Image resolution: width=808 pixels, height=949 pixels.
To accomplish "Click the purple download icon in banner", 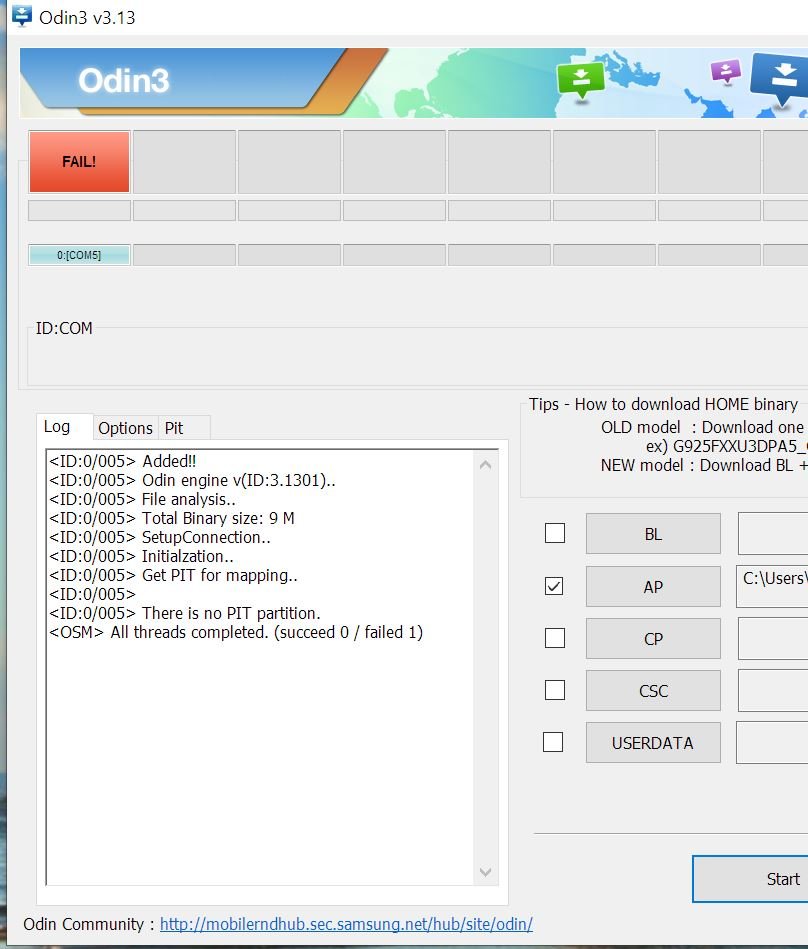I will (x=726, y=71).
